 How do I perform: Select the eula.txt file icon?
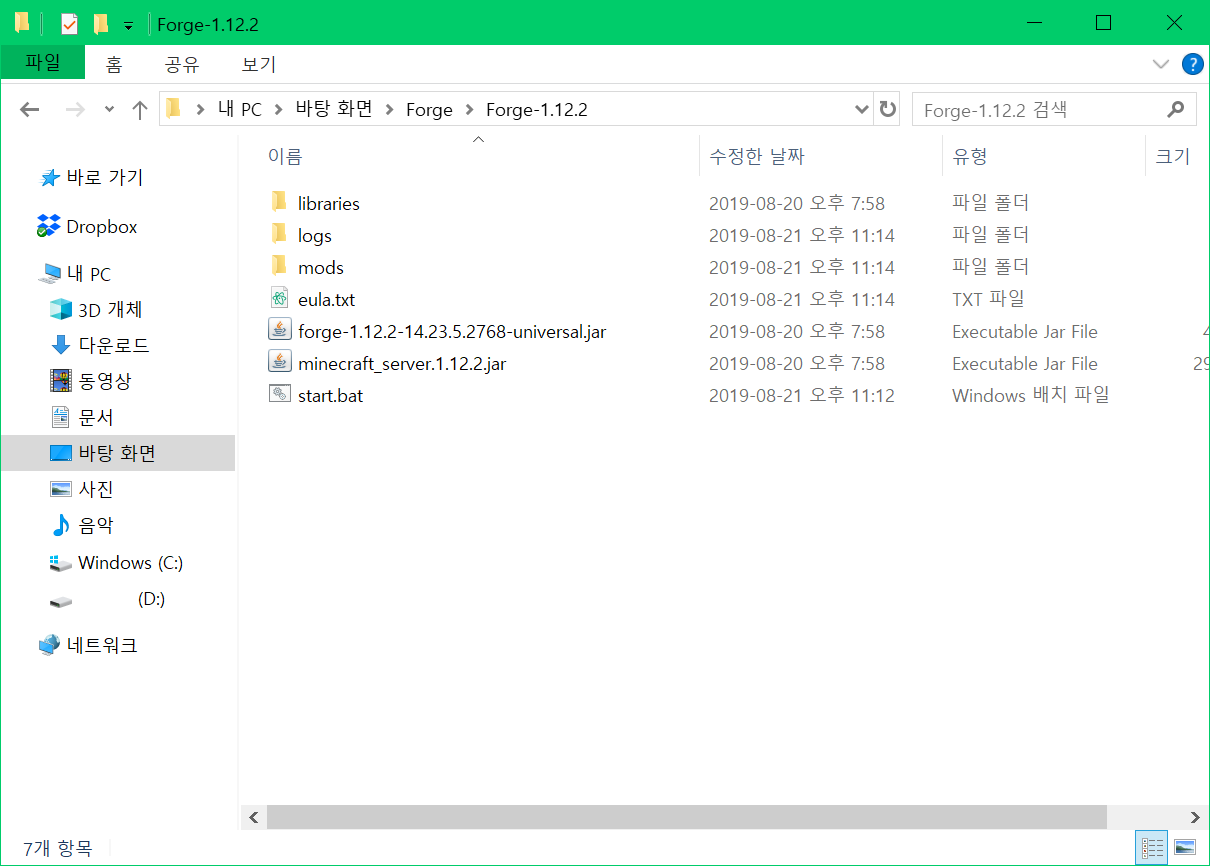[x=279, y=299]
